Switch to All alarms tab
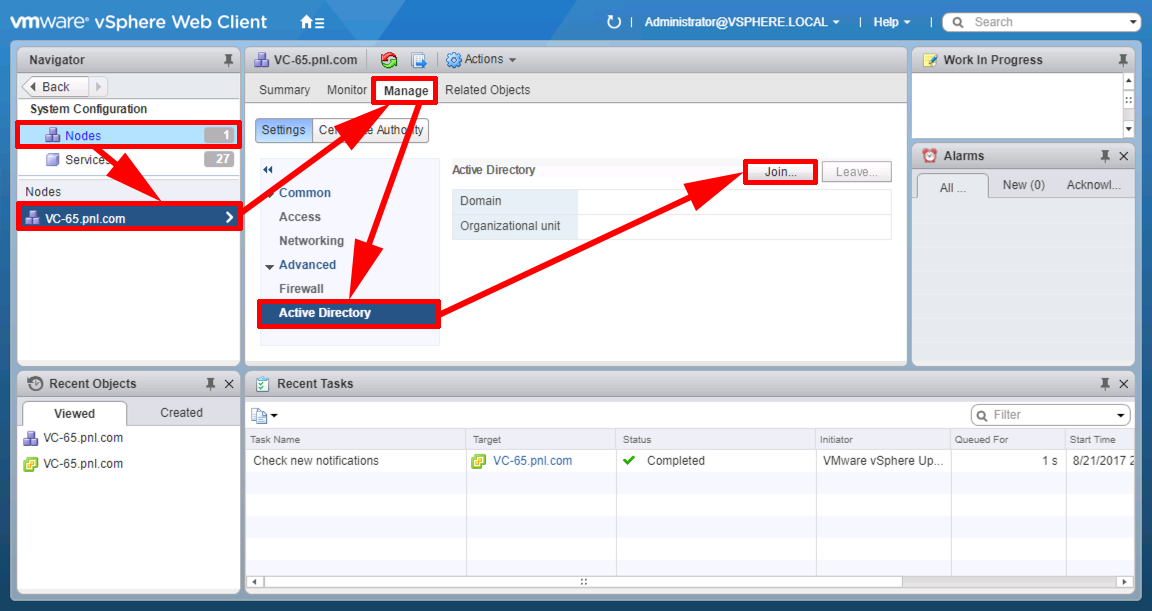Image resolution: width=1152 pixels, height=611 pixels. pyautogui.click(x=953, y=187)
